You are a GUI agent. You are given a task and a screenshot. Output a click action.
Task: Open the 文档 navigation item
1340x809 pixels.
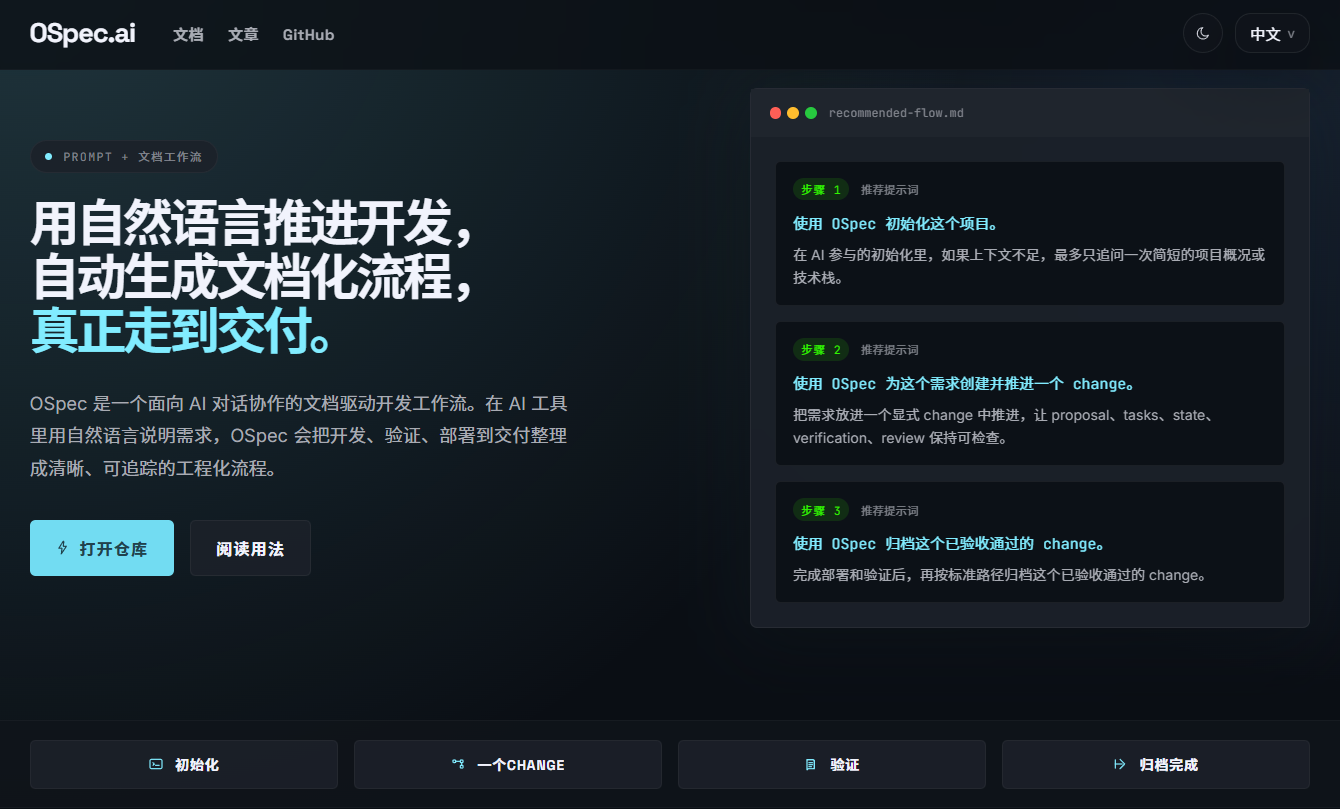[188, 34]
